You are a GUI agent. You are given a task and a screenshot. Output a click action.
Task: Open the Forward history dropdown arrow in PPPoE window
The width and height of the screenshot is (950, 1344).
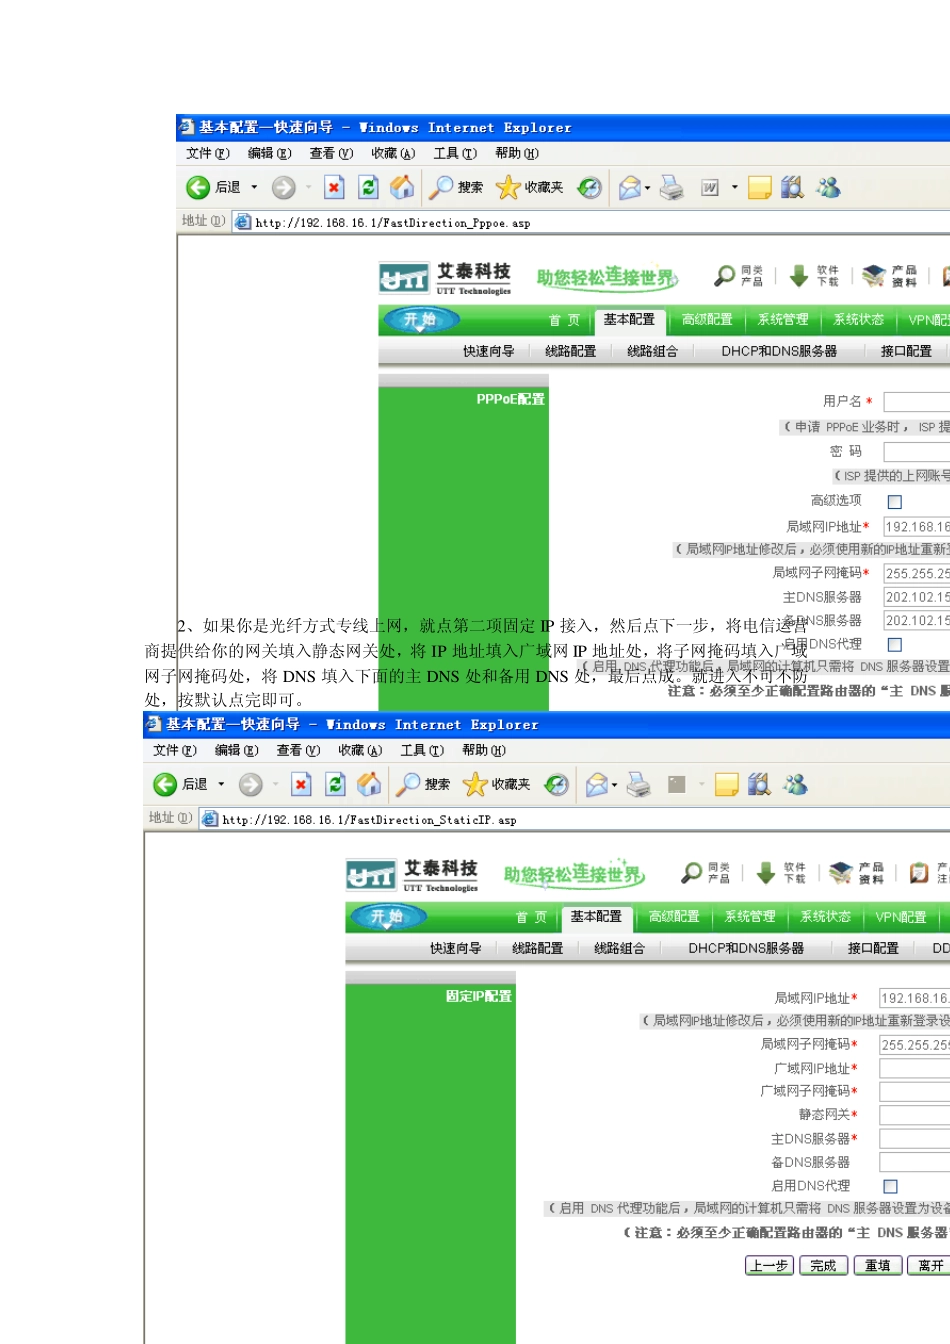308,187
